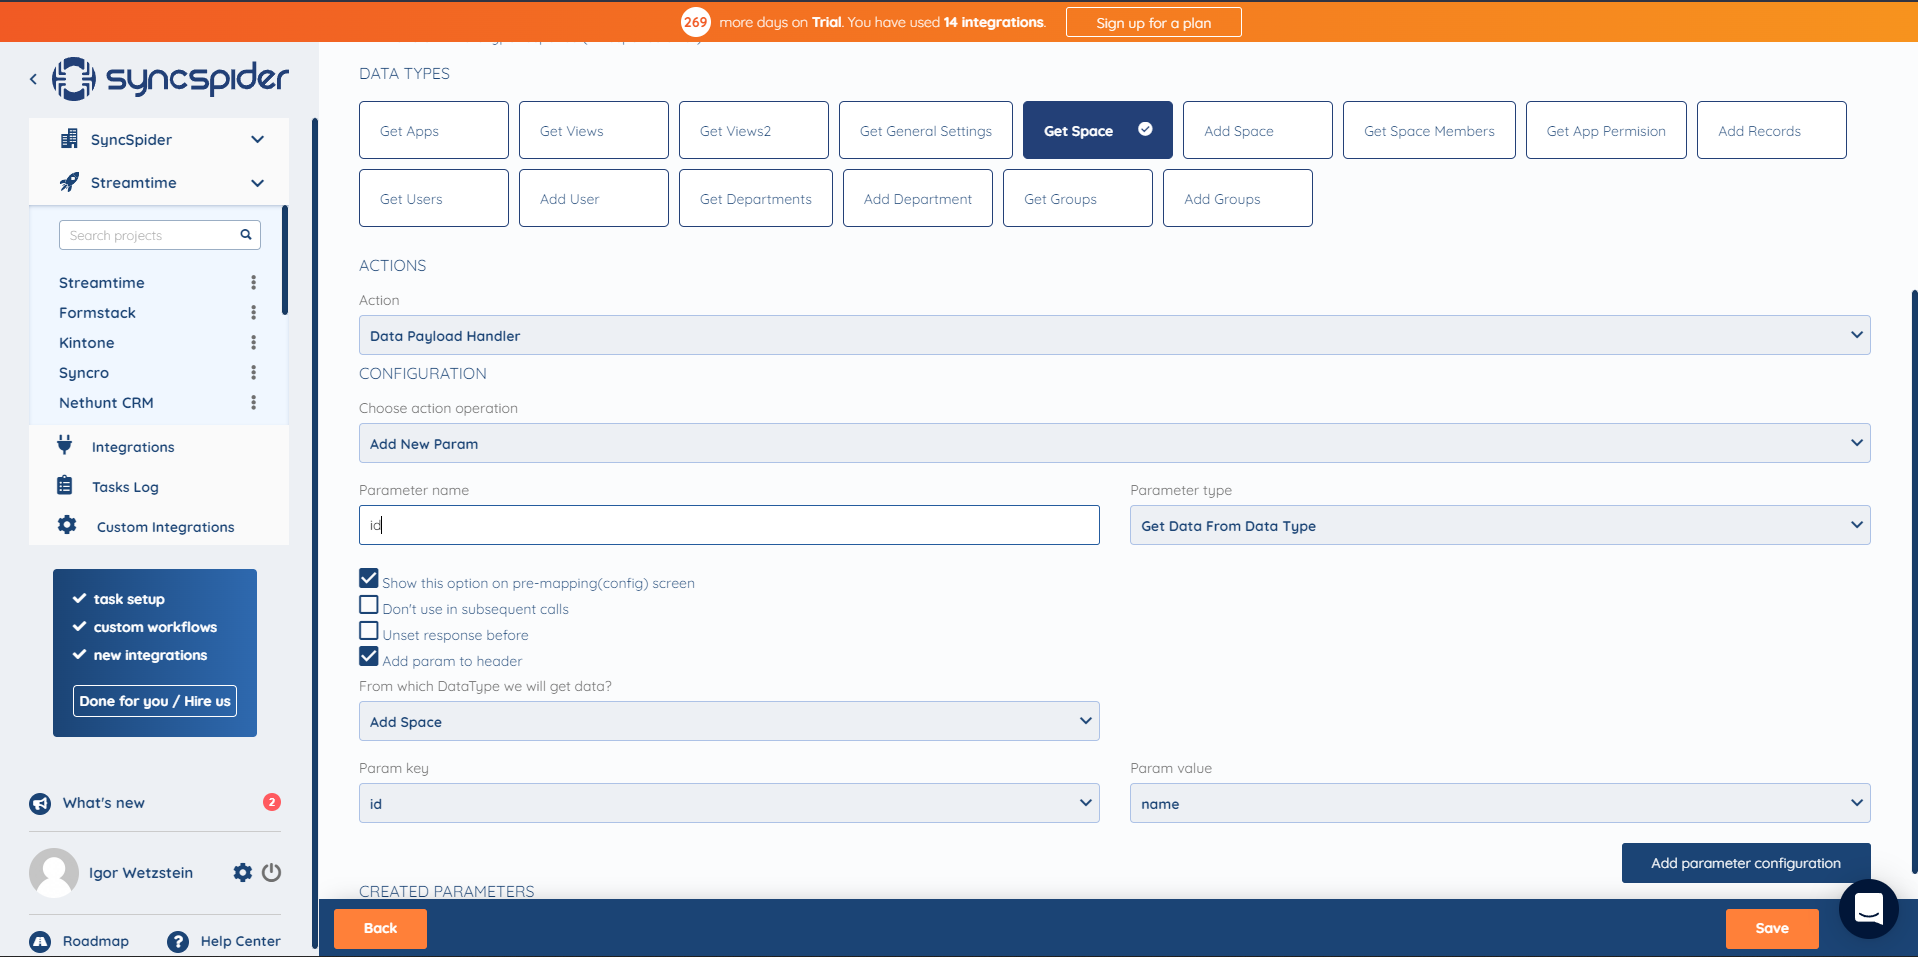Viewport: 1918px width, 957px height.
Task: Click the Integrations plug icon
Action: coord(65,445)
